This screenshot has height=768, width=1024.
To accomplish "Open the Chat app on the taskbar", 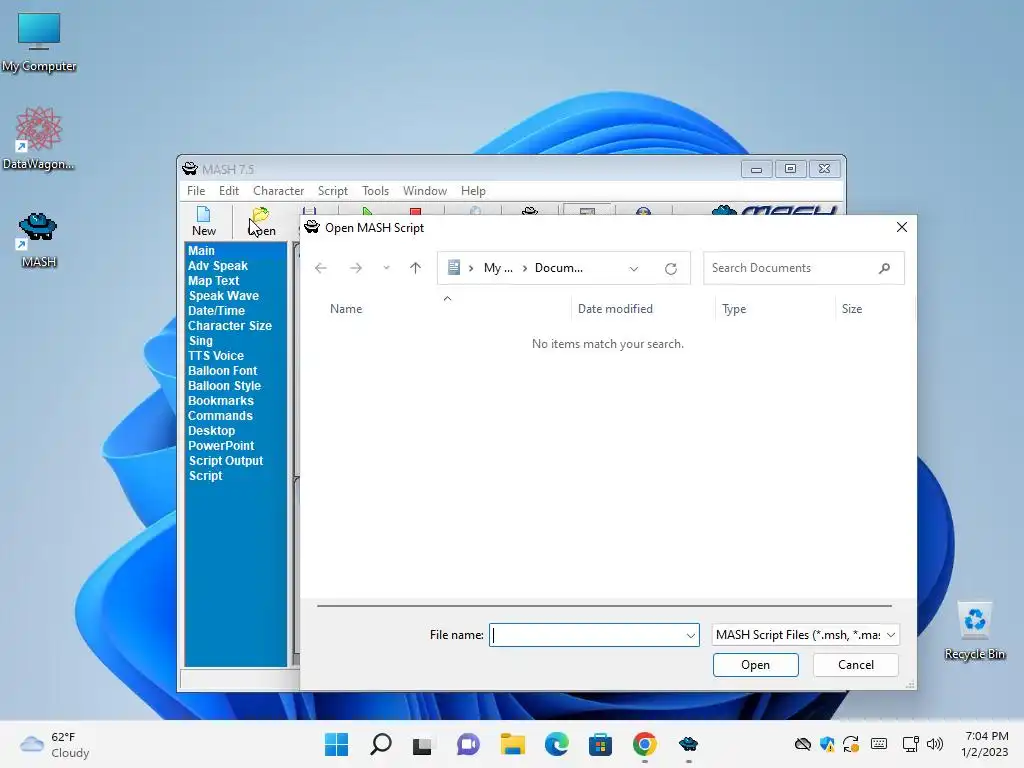I will (468, 744).
